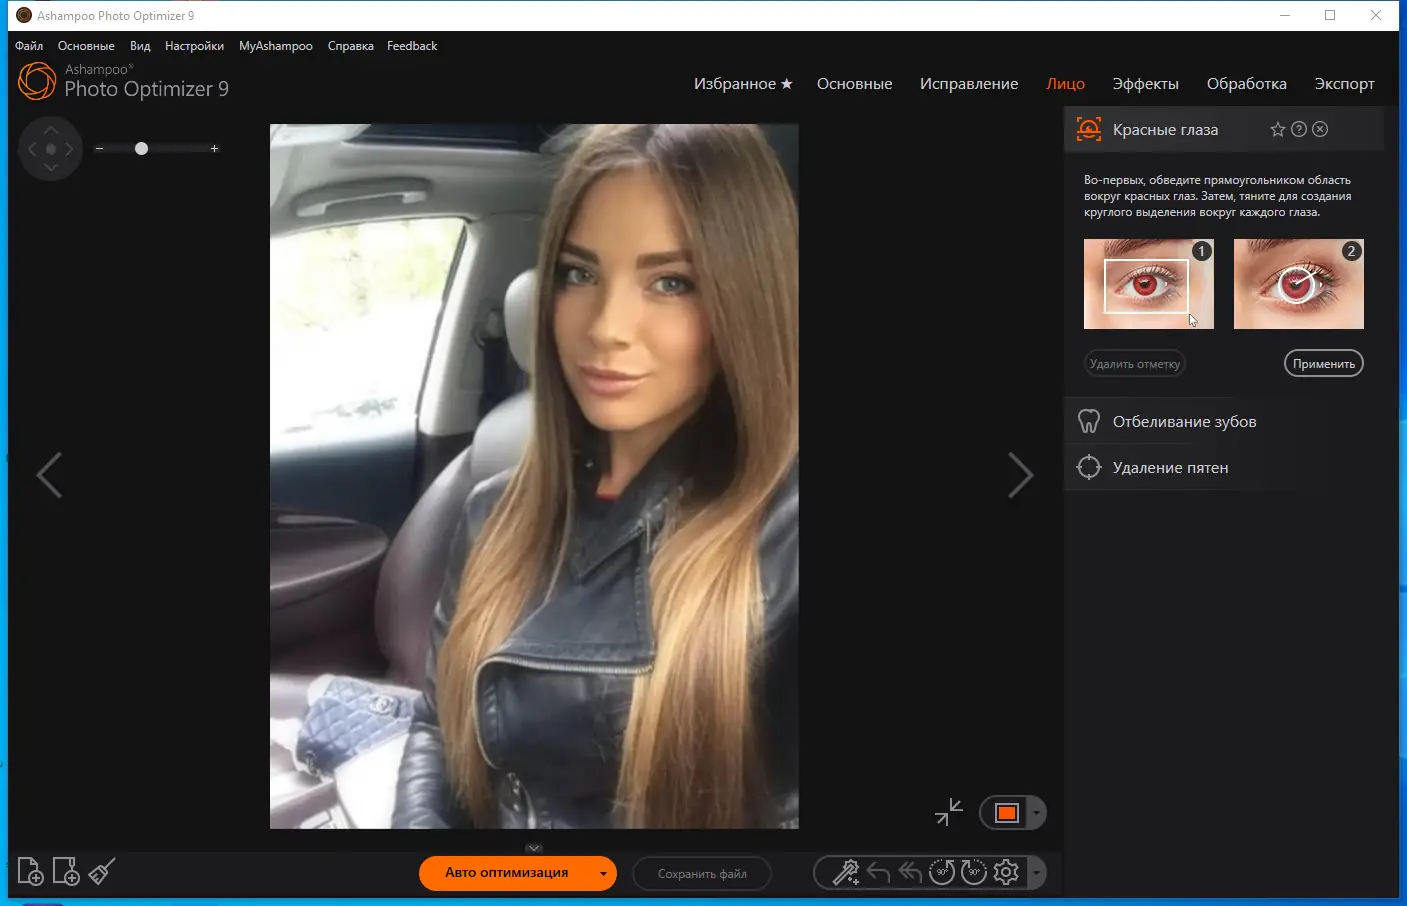This screenshot has height=906, width=1407.
Task: Click the add folder icon
Action: 66,872
